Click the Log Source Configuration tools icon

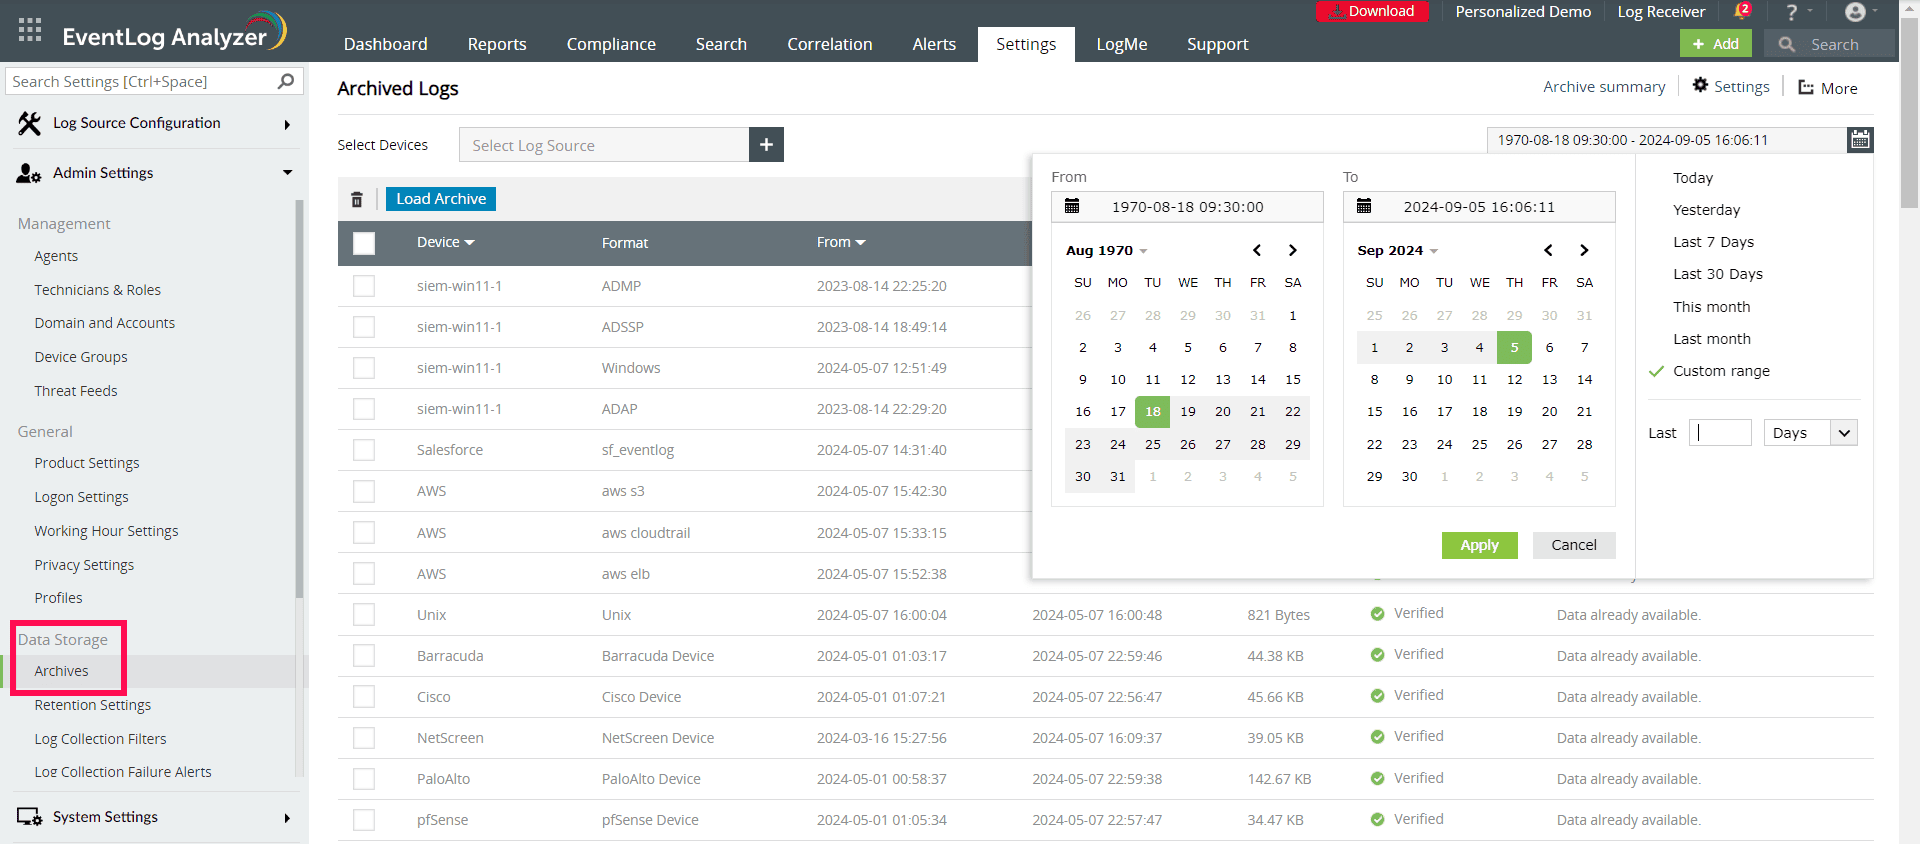[x=30, y=123]
